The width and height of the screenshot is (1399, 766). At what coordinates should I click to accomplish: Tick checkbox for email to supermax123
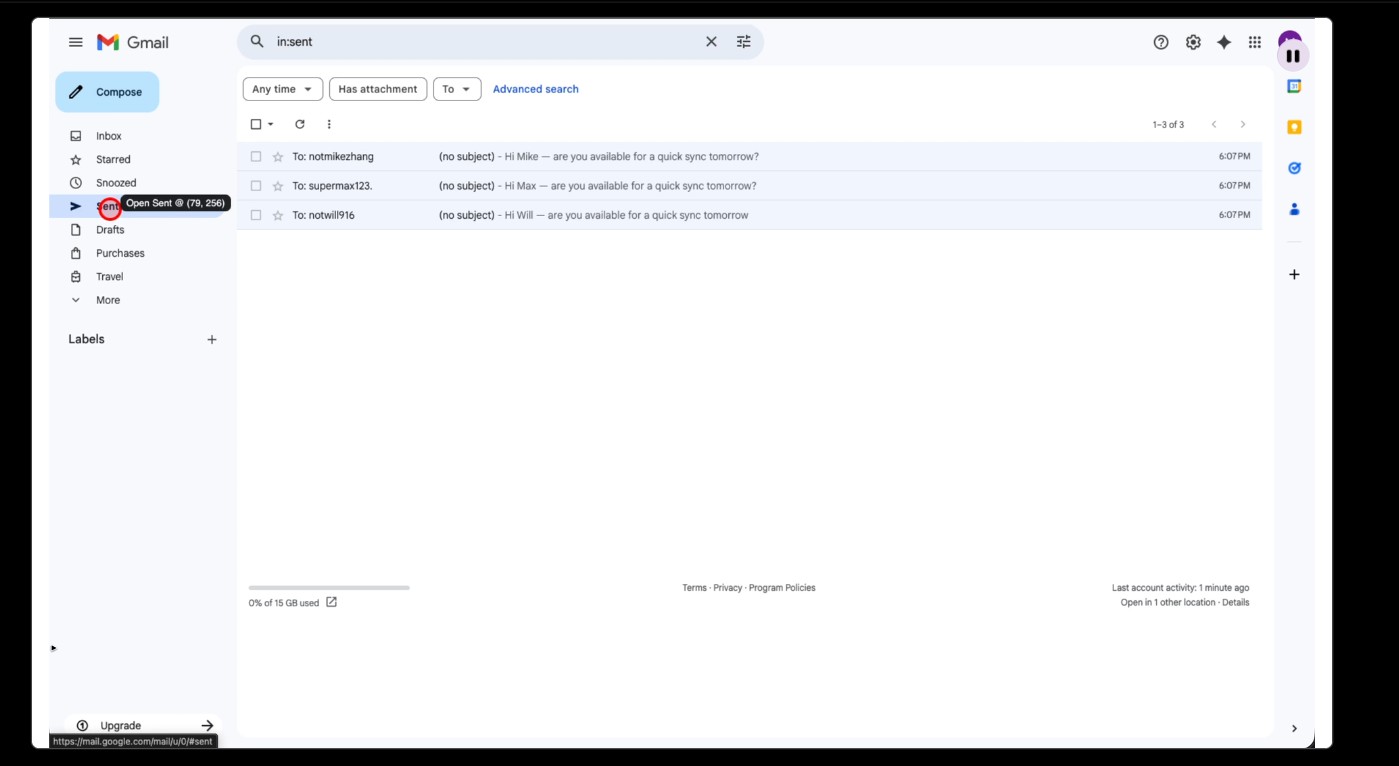tap(256, 186)
